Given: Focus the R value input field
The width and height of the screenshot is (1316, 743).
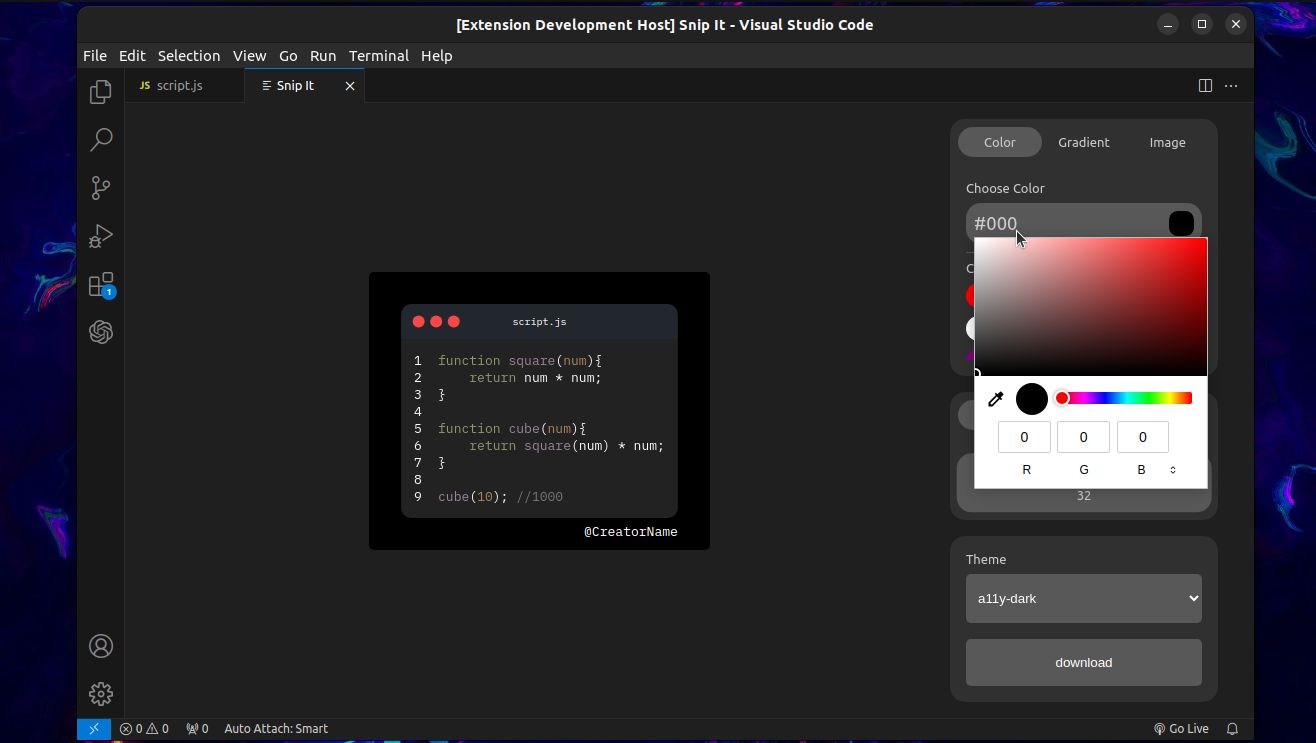Looking at the screenshot, I should (x=1025, y=437).
